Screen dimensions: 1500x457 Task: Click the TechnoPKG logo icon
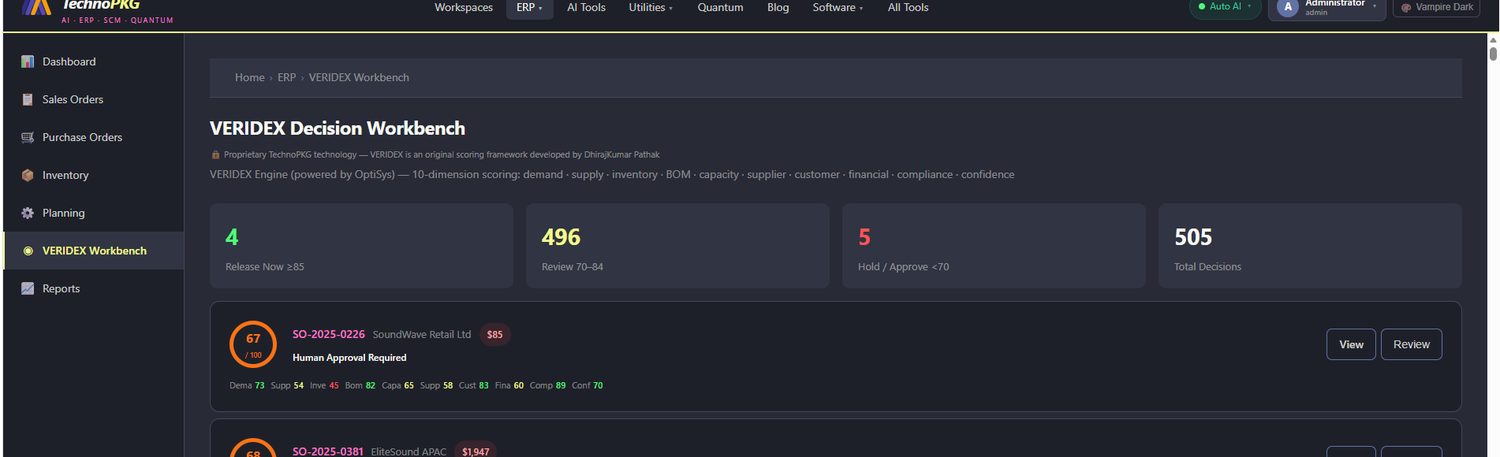tap(37, 6)
